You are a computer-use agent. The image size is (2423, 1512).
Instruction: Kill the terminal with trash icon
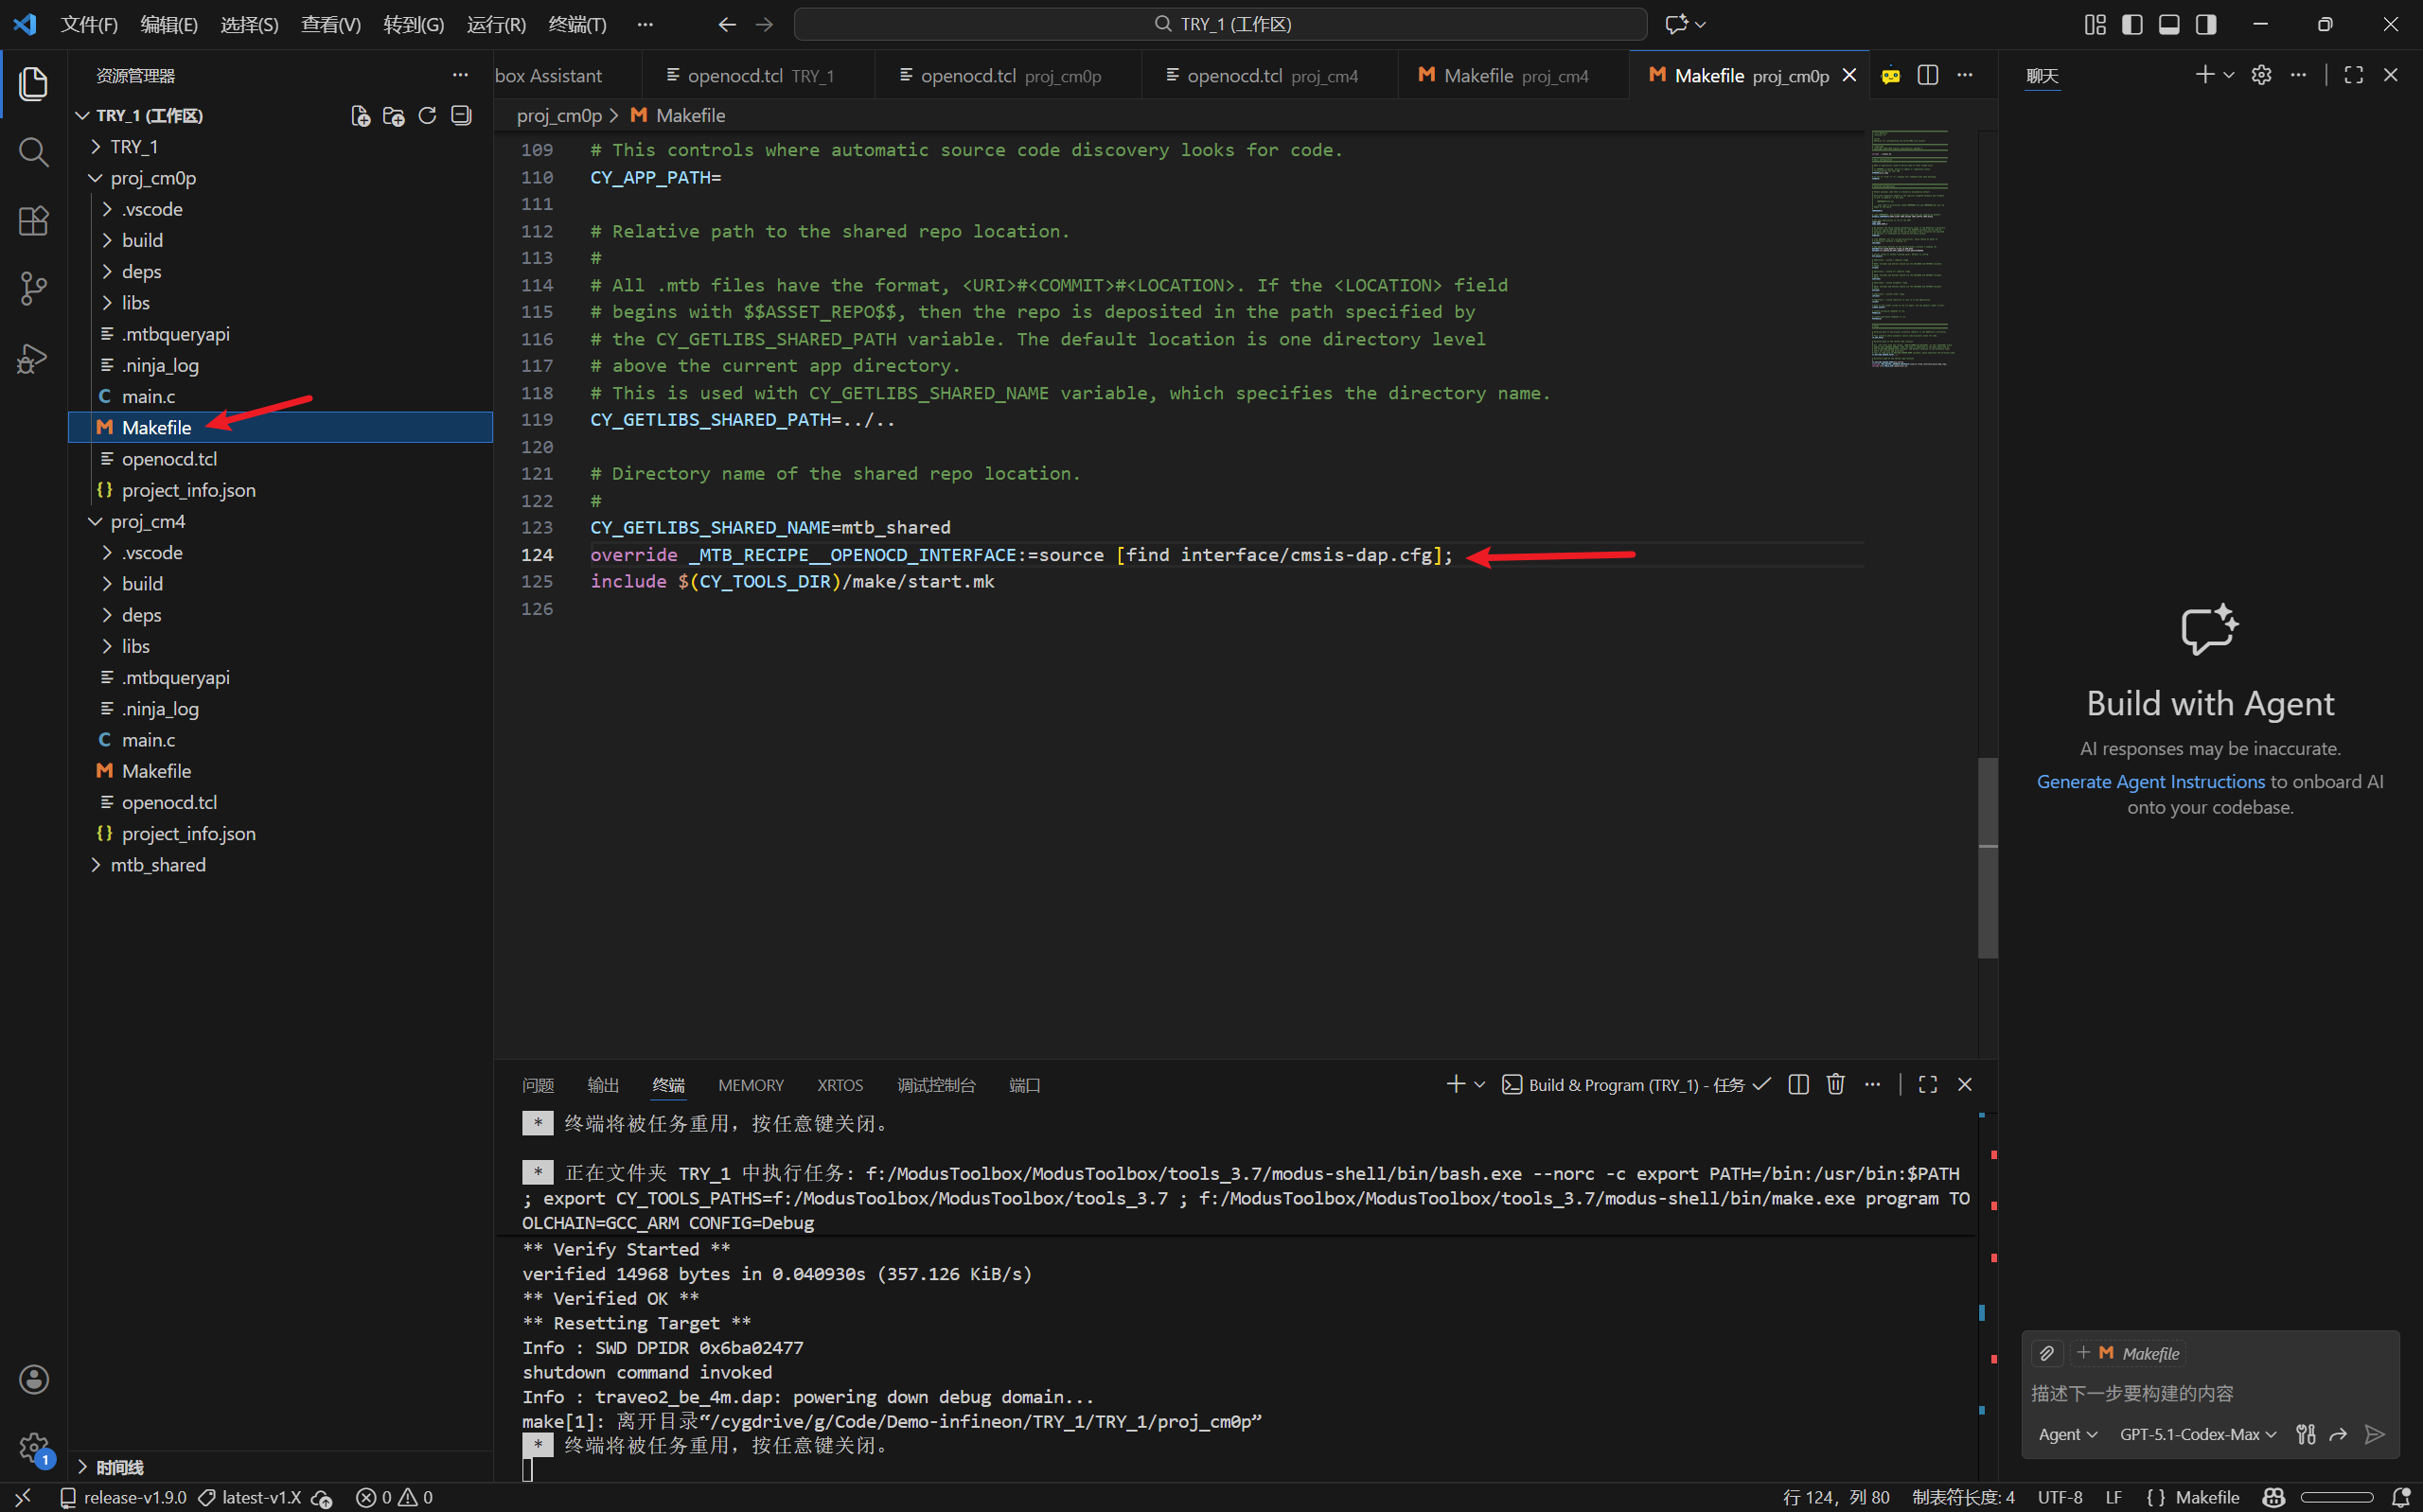(x=1835, y=1084)
